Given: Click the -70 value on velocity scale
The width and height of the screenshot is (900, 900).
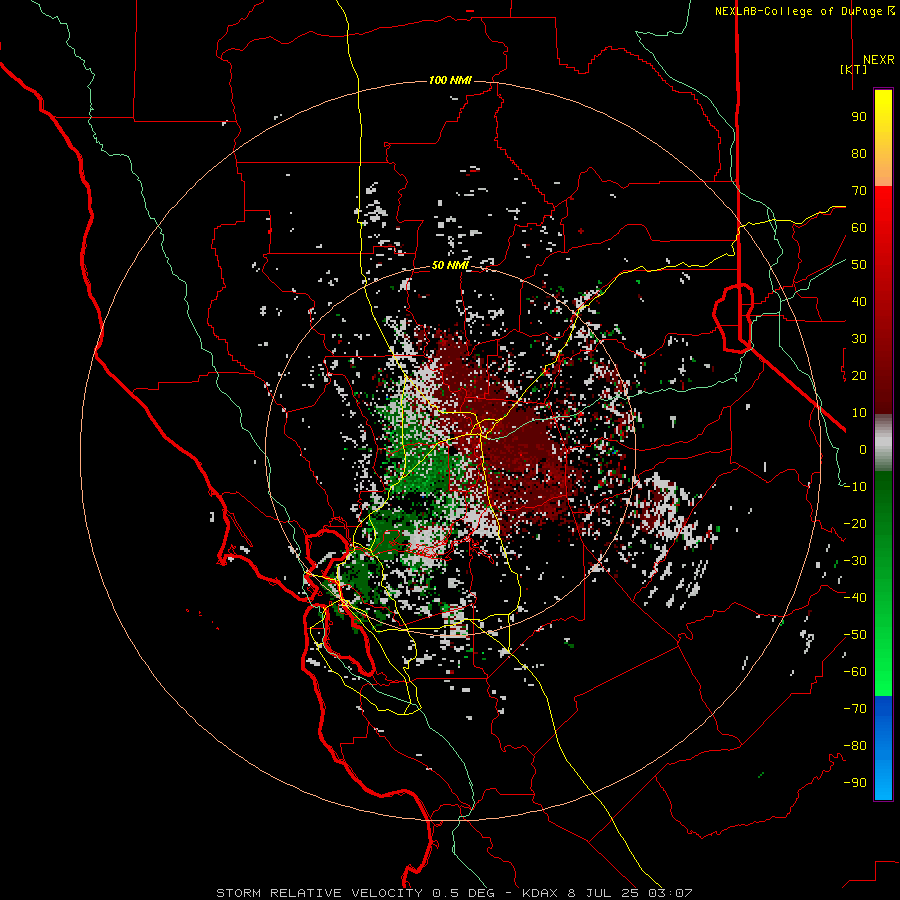Looking at the screenshot, I should click(855, 709).
